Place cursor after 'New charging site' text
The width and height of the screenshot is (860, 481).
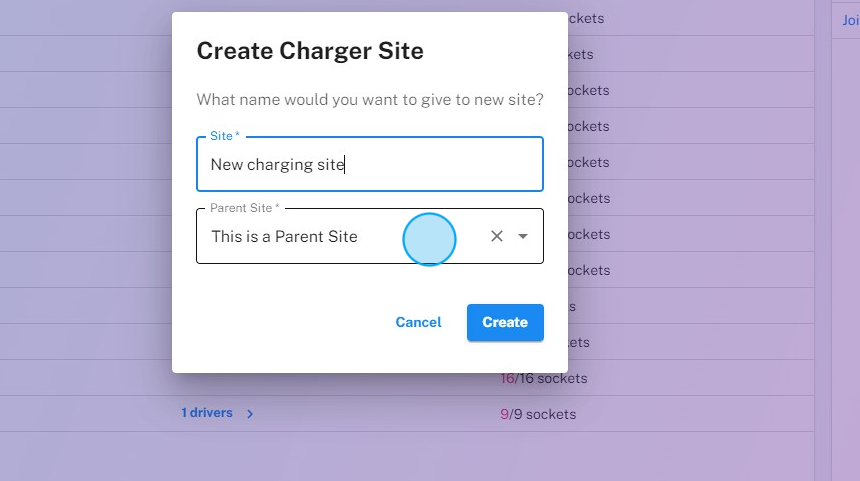coord(345,165)
